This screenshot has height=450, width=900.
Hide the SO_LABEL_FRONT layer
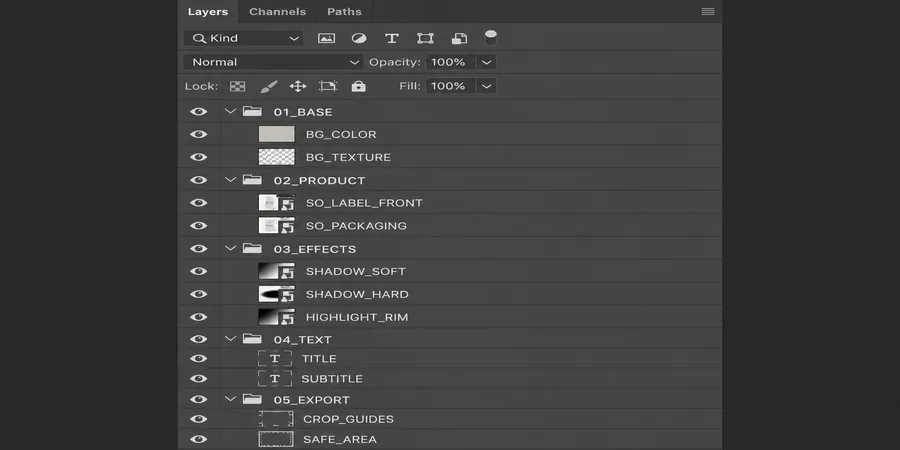point(199,203)
